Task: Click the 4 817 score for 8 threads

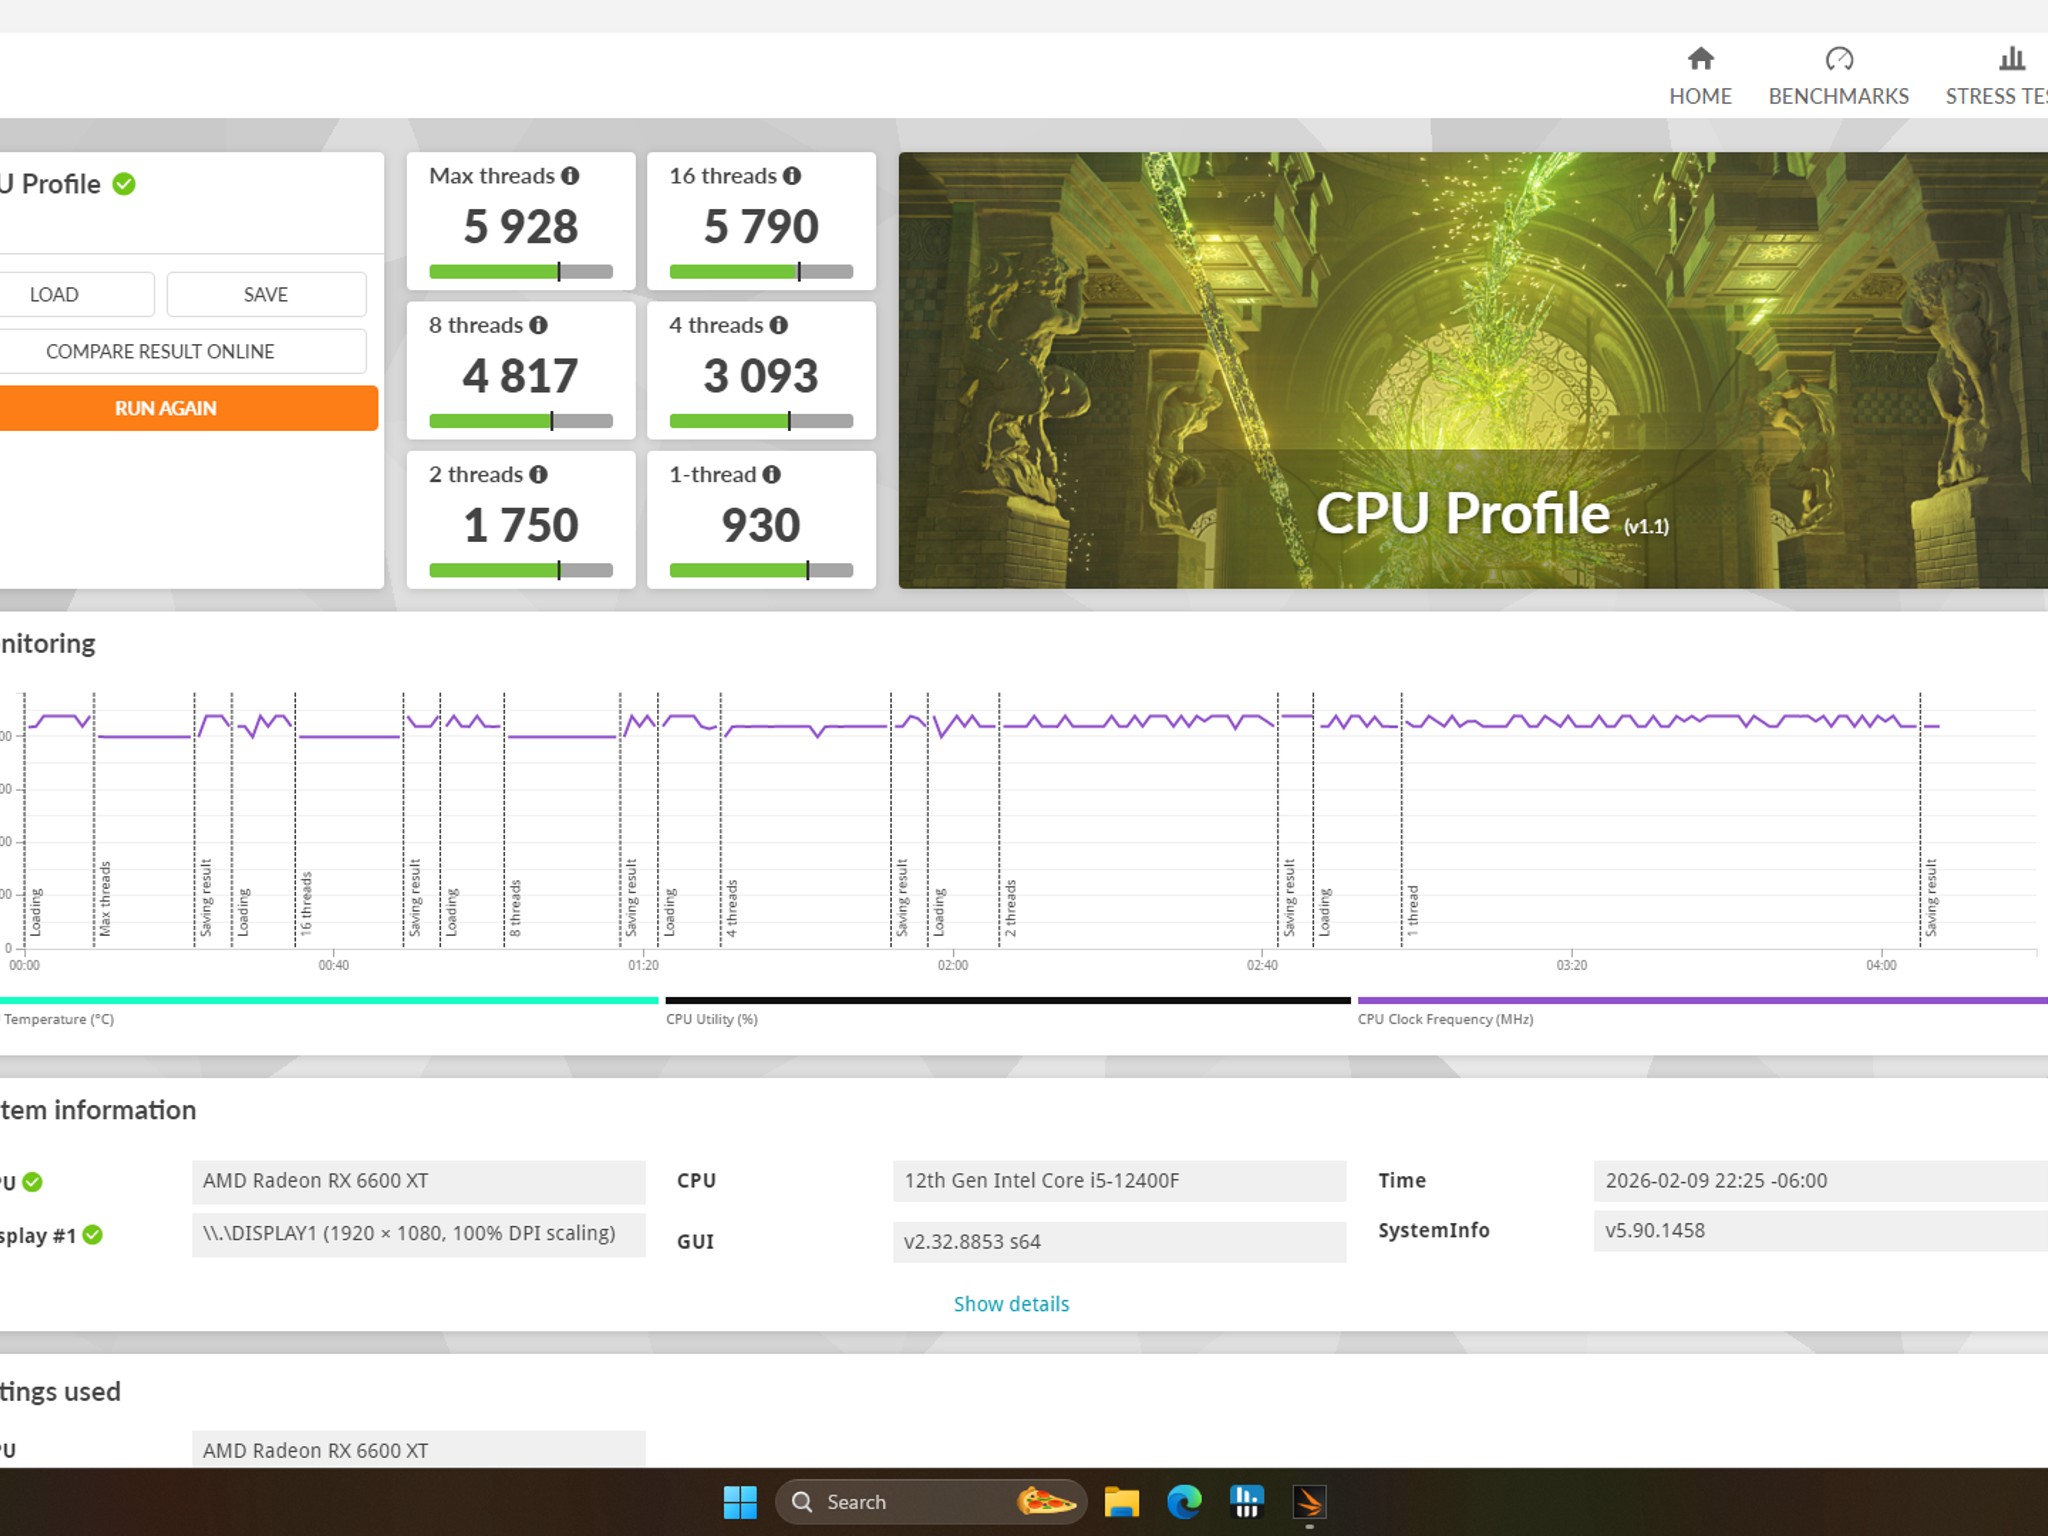Action: (521, 376)
